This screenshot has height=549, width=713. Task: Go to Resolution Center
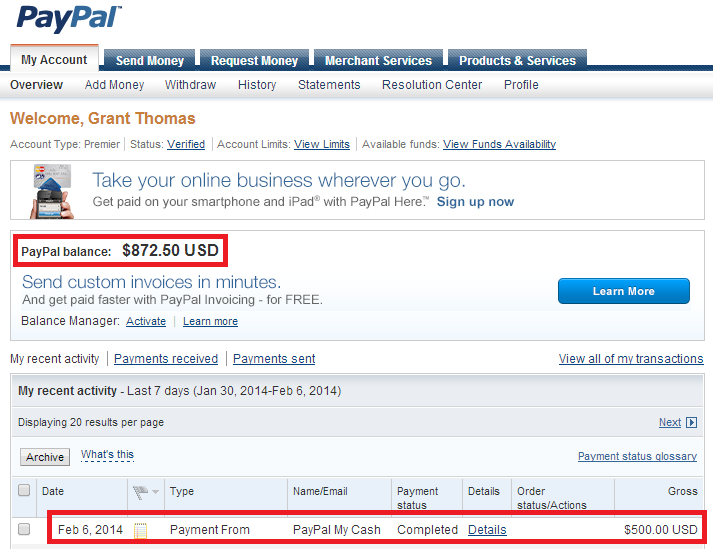pyautogui.click(x=432, y=85)
